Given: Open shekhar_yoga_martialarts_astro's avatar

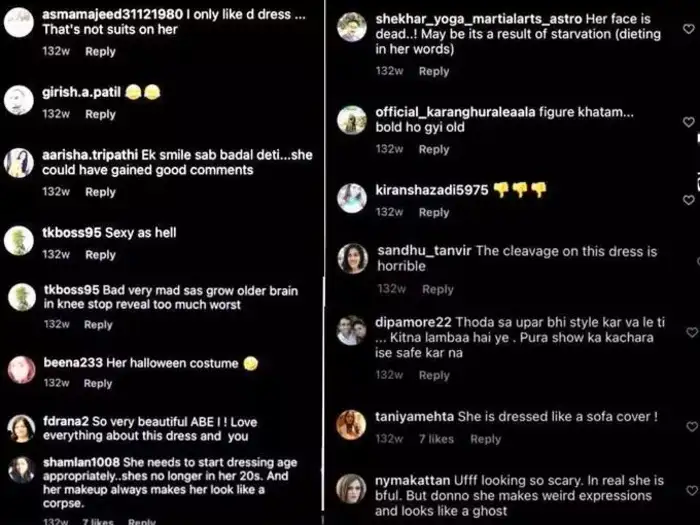Looking at the screenshot, I should pos(352,27).
